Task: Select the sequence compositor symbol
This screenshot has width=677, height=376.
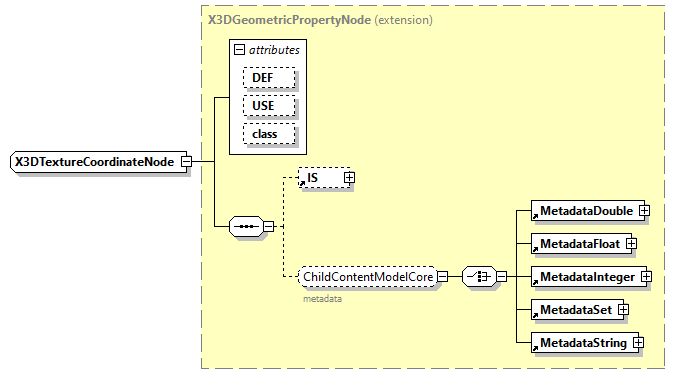Action: click(x=246, y=226)
